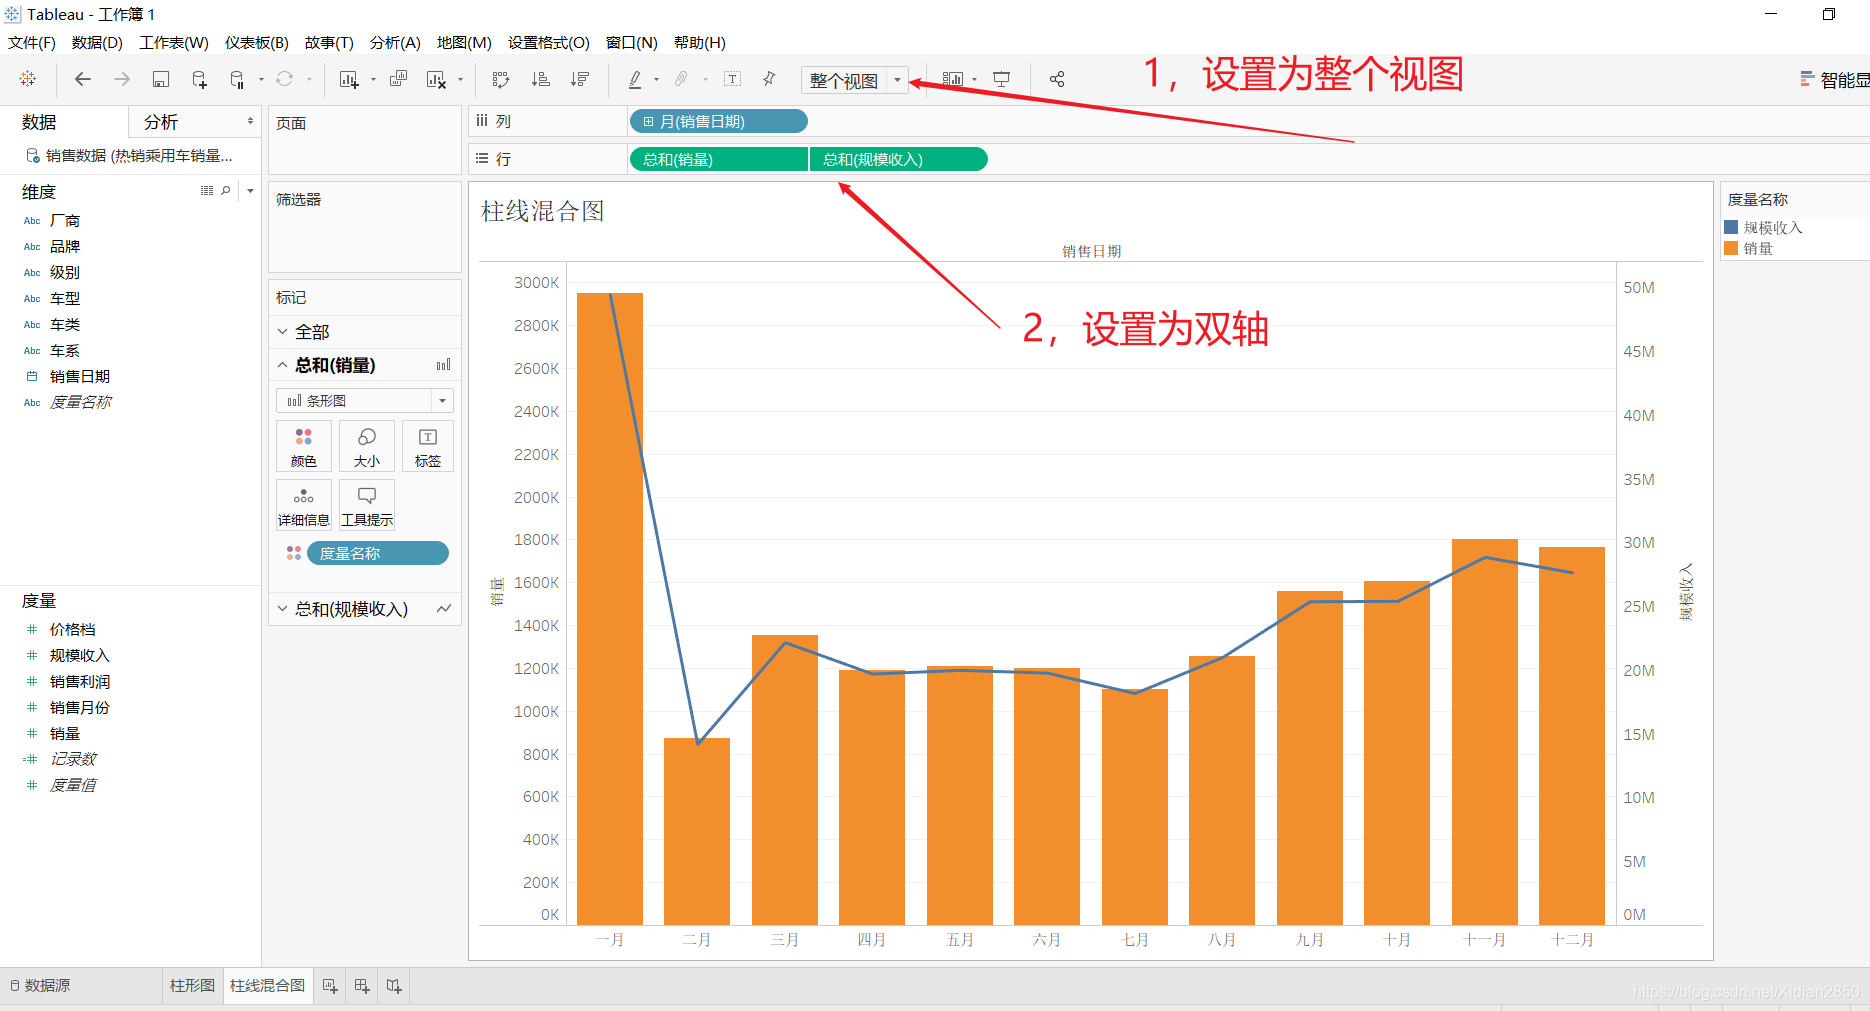Open the show/hide cards icon

point(953,79)
